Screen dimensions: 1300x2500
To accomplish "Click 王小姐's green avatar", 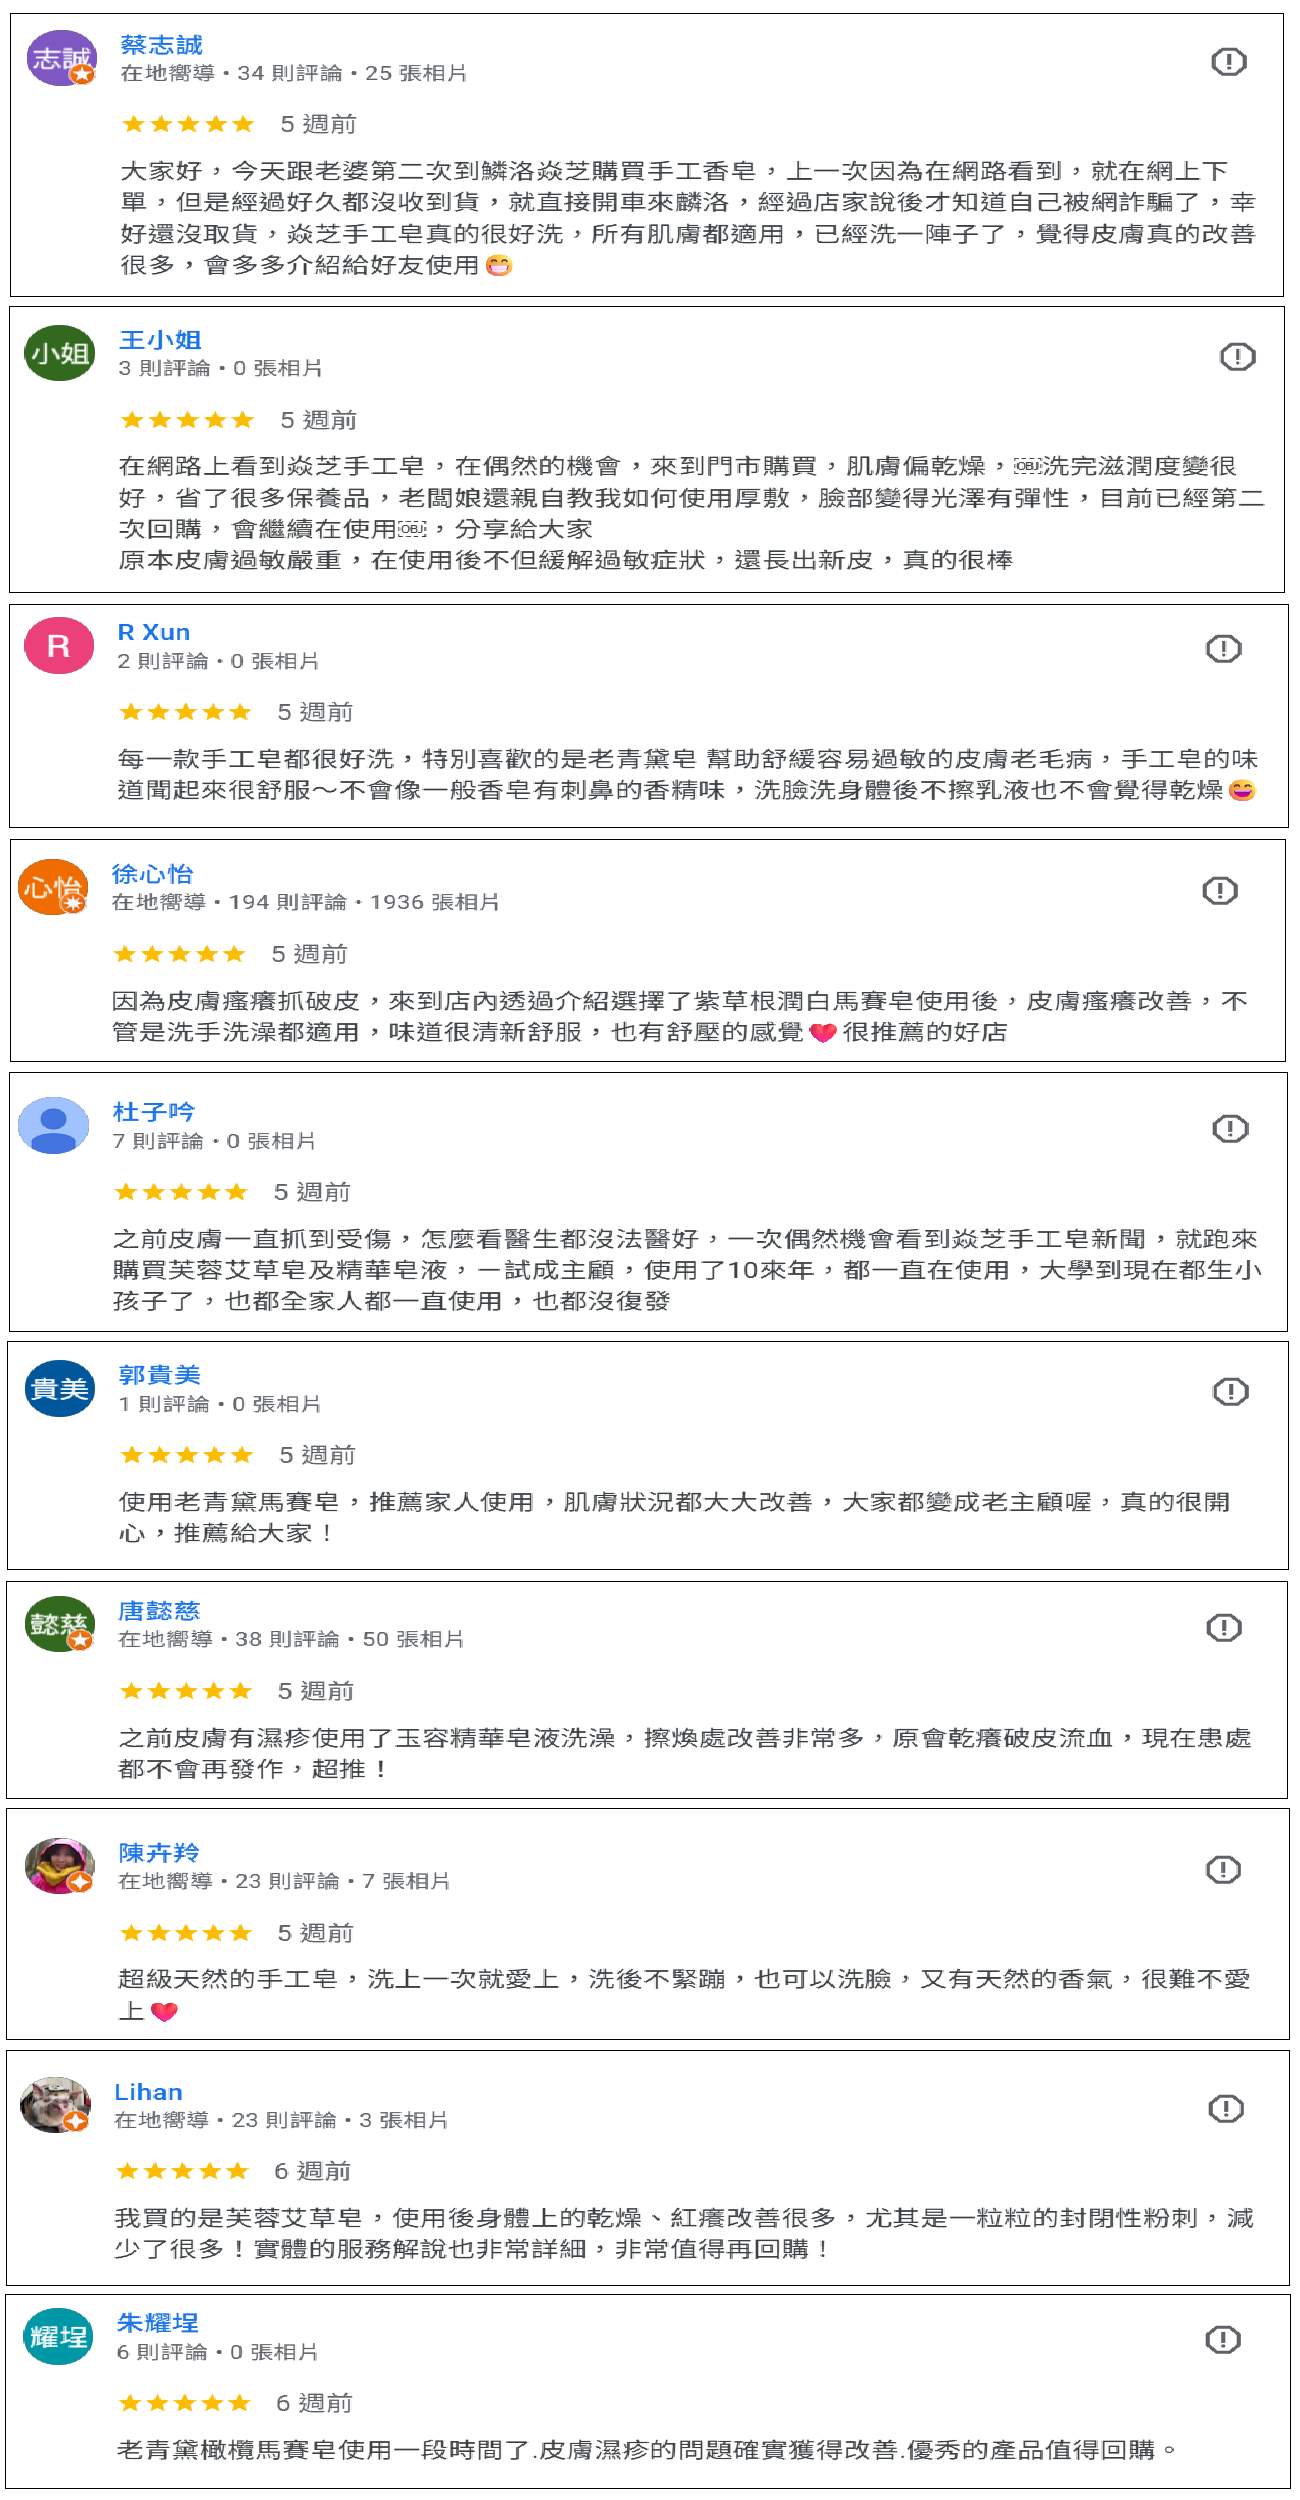I will (x=59, y=353).
